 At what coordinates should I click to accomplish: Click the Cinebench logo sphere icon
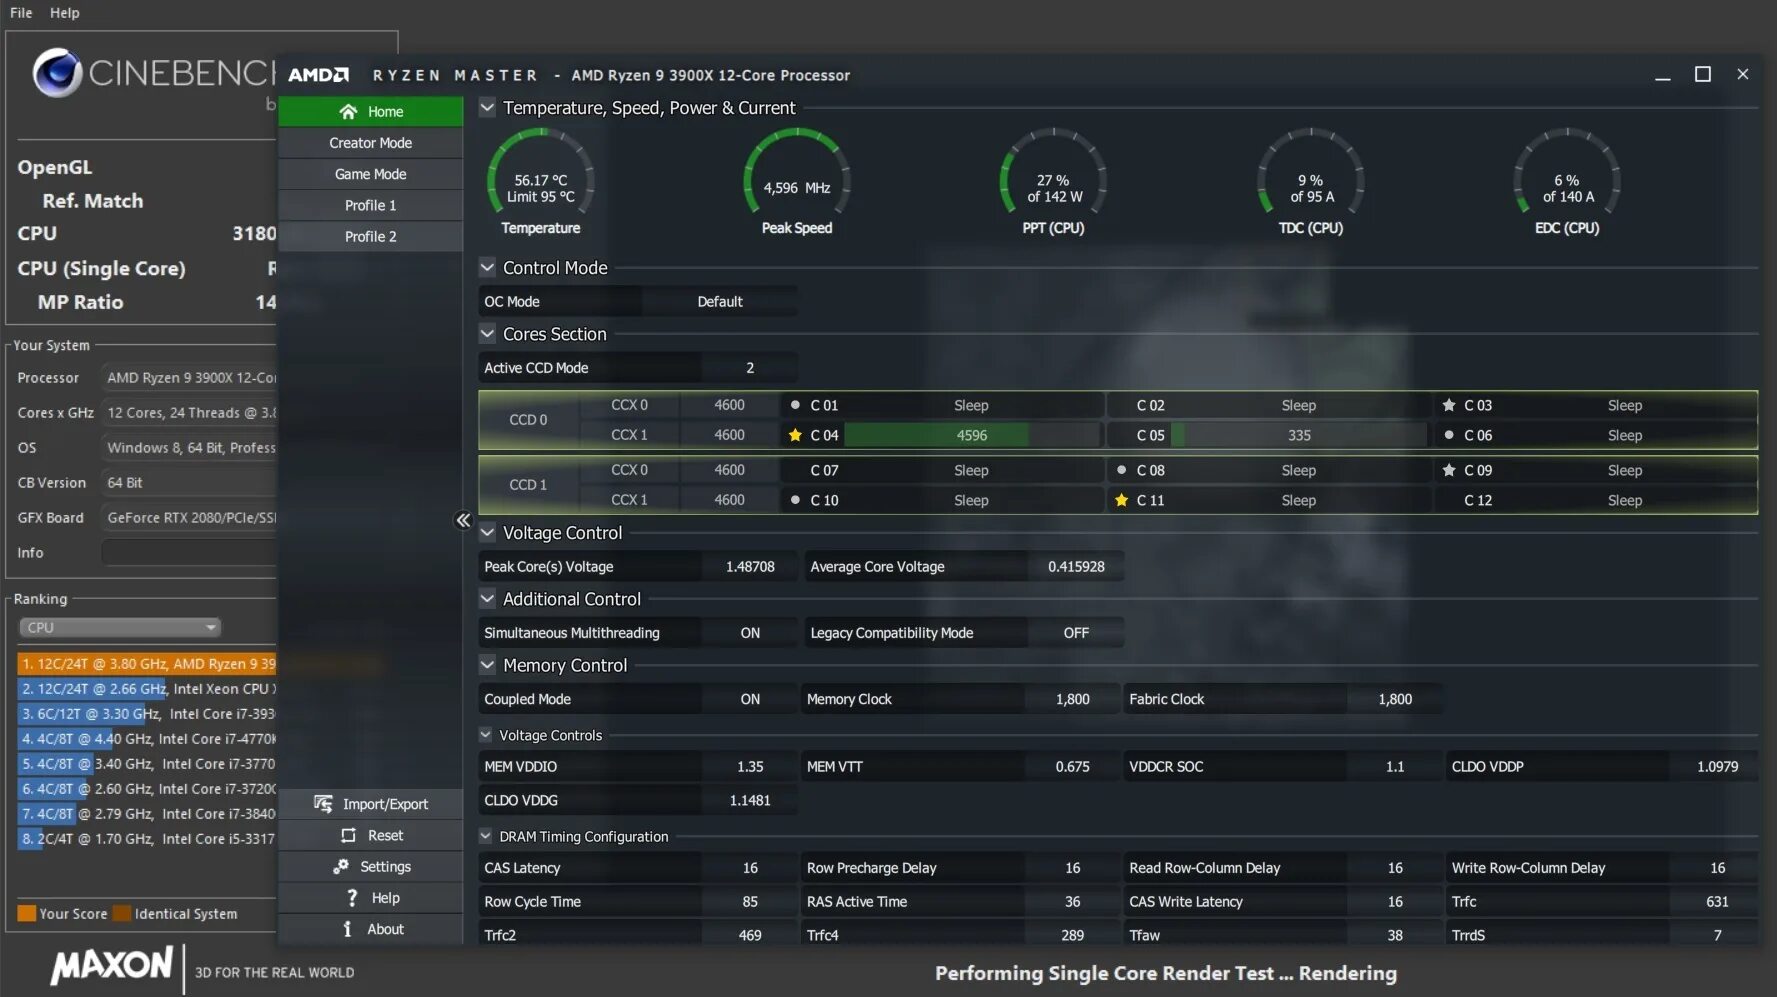coord(57,72)
